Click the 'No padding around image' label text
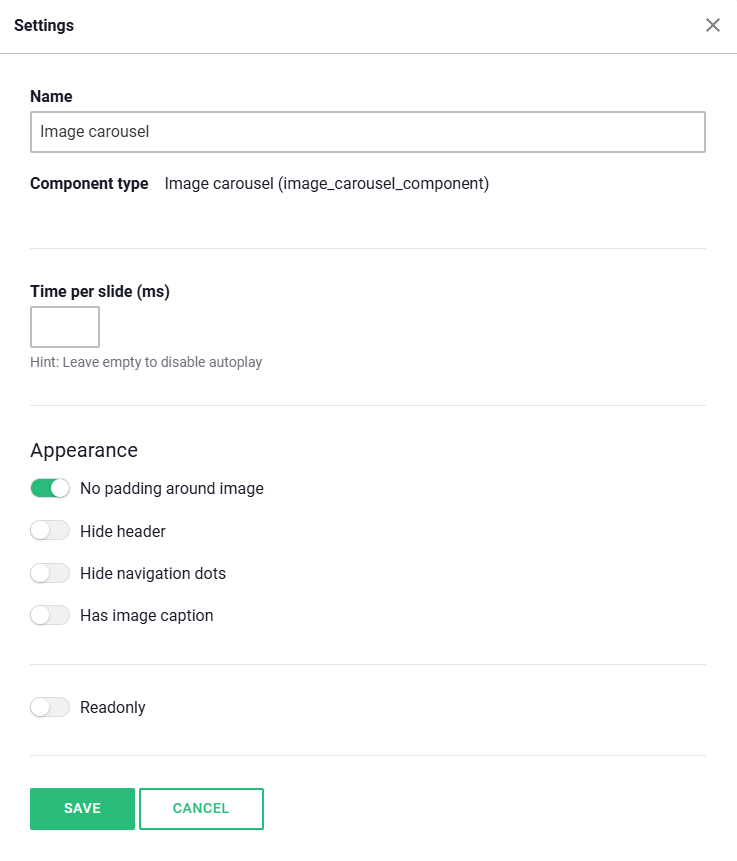This screenshot has width=737, height=861. 172,489
